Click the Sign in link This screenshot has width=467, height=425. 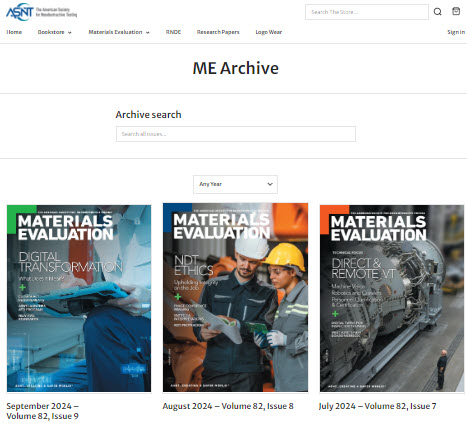456,32
